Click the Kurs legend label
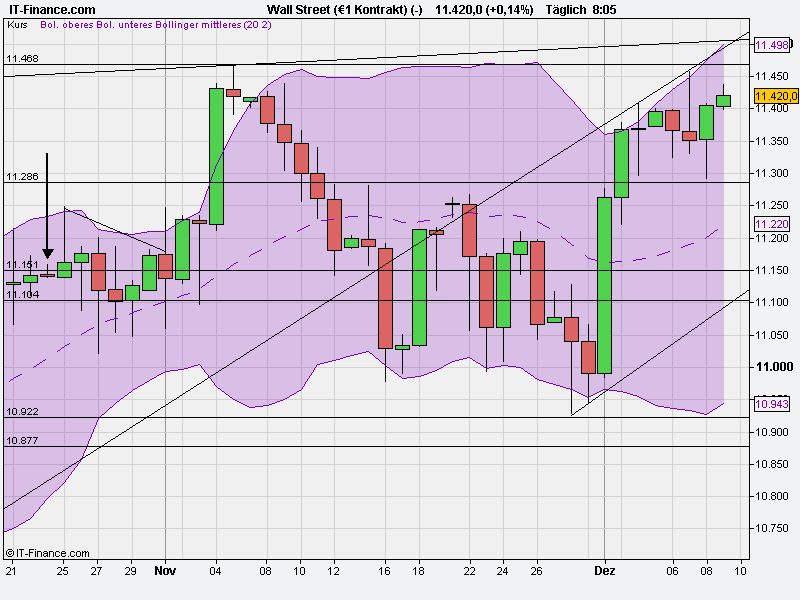 pyautogui.click(x=17, y=24)
